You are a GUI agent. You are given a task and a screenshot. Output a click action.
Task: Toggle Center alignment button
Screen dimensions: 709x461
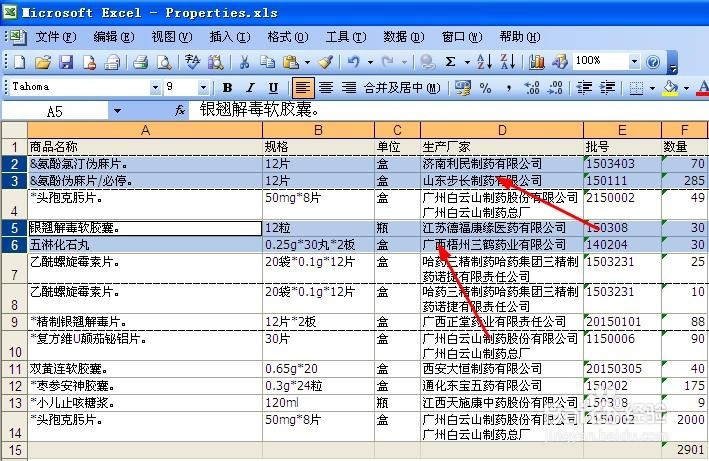point(326,88)
